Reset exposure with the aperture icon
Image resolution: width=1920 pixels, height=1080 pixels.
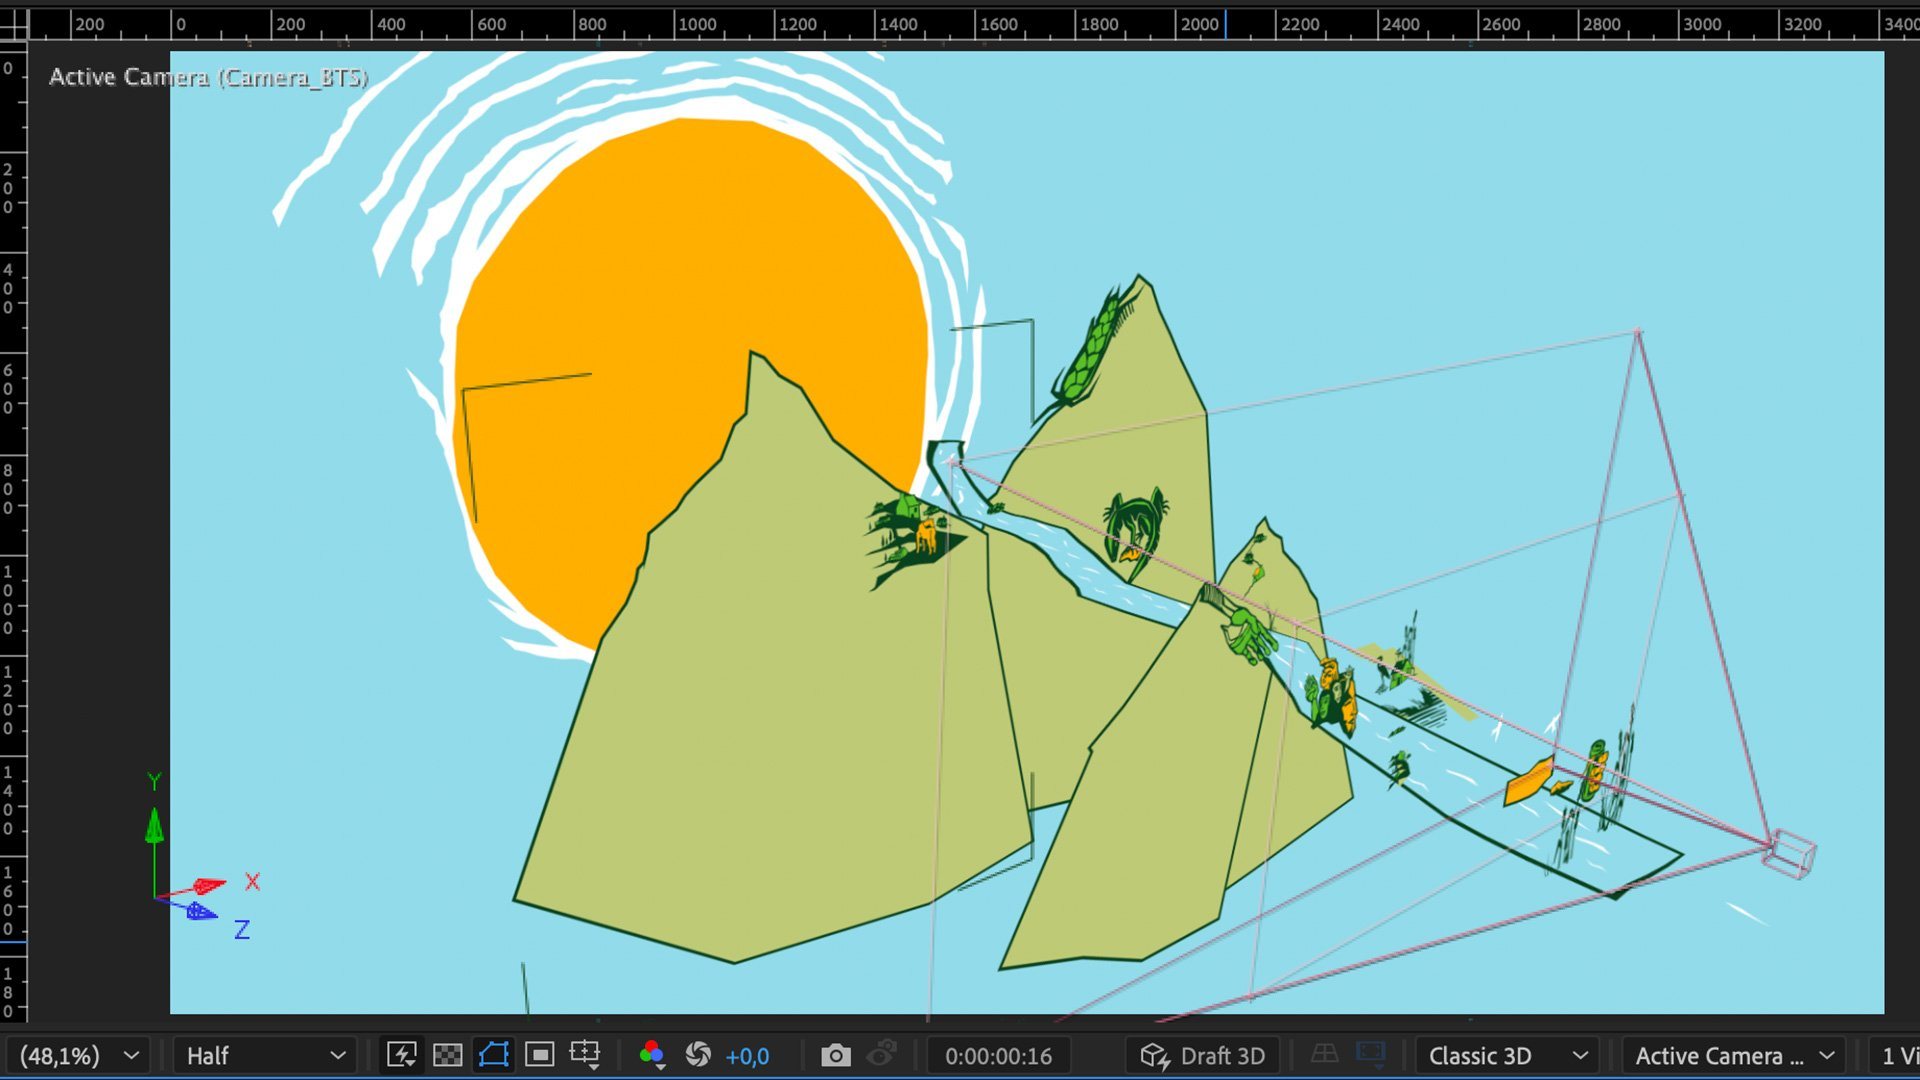(698, 1055)
